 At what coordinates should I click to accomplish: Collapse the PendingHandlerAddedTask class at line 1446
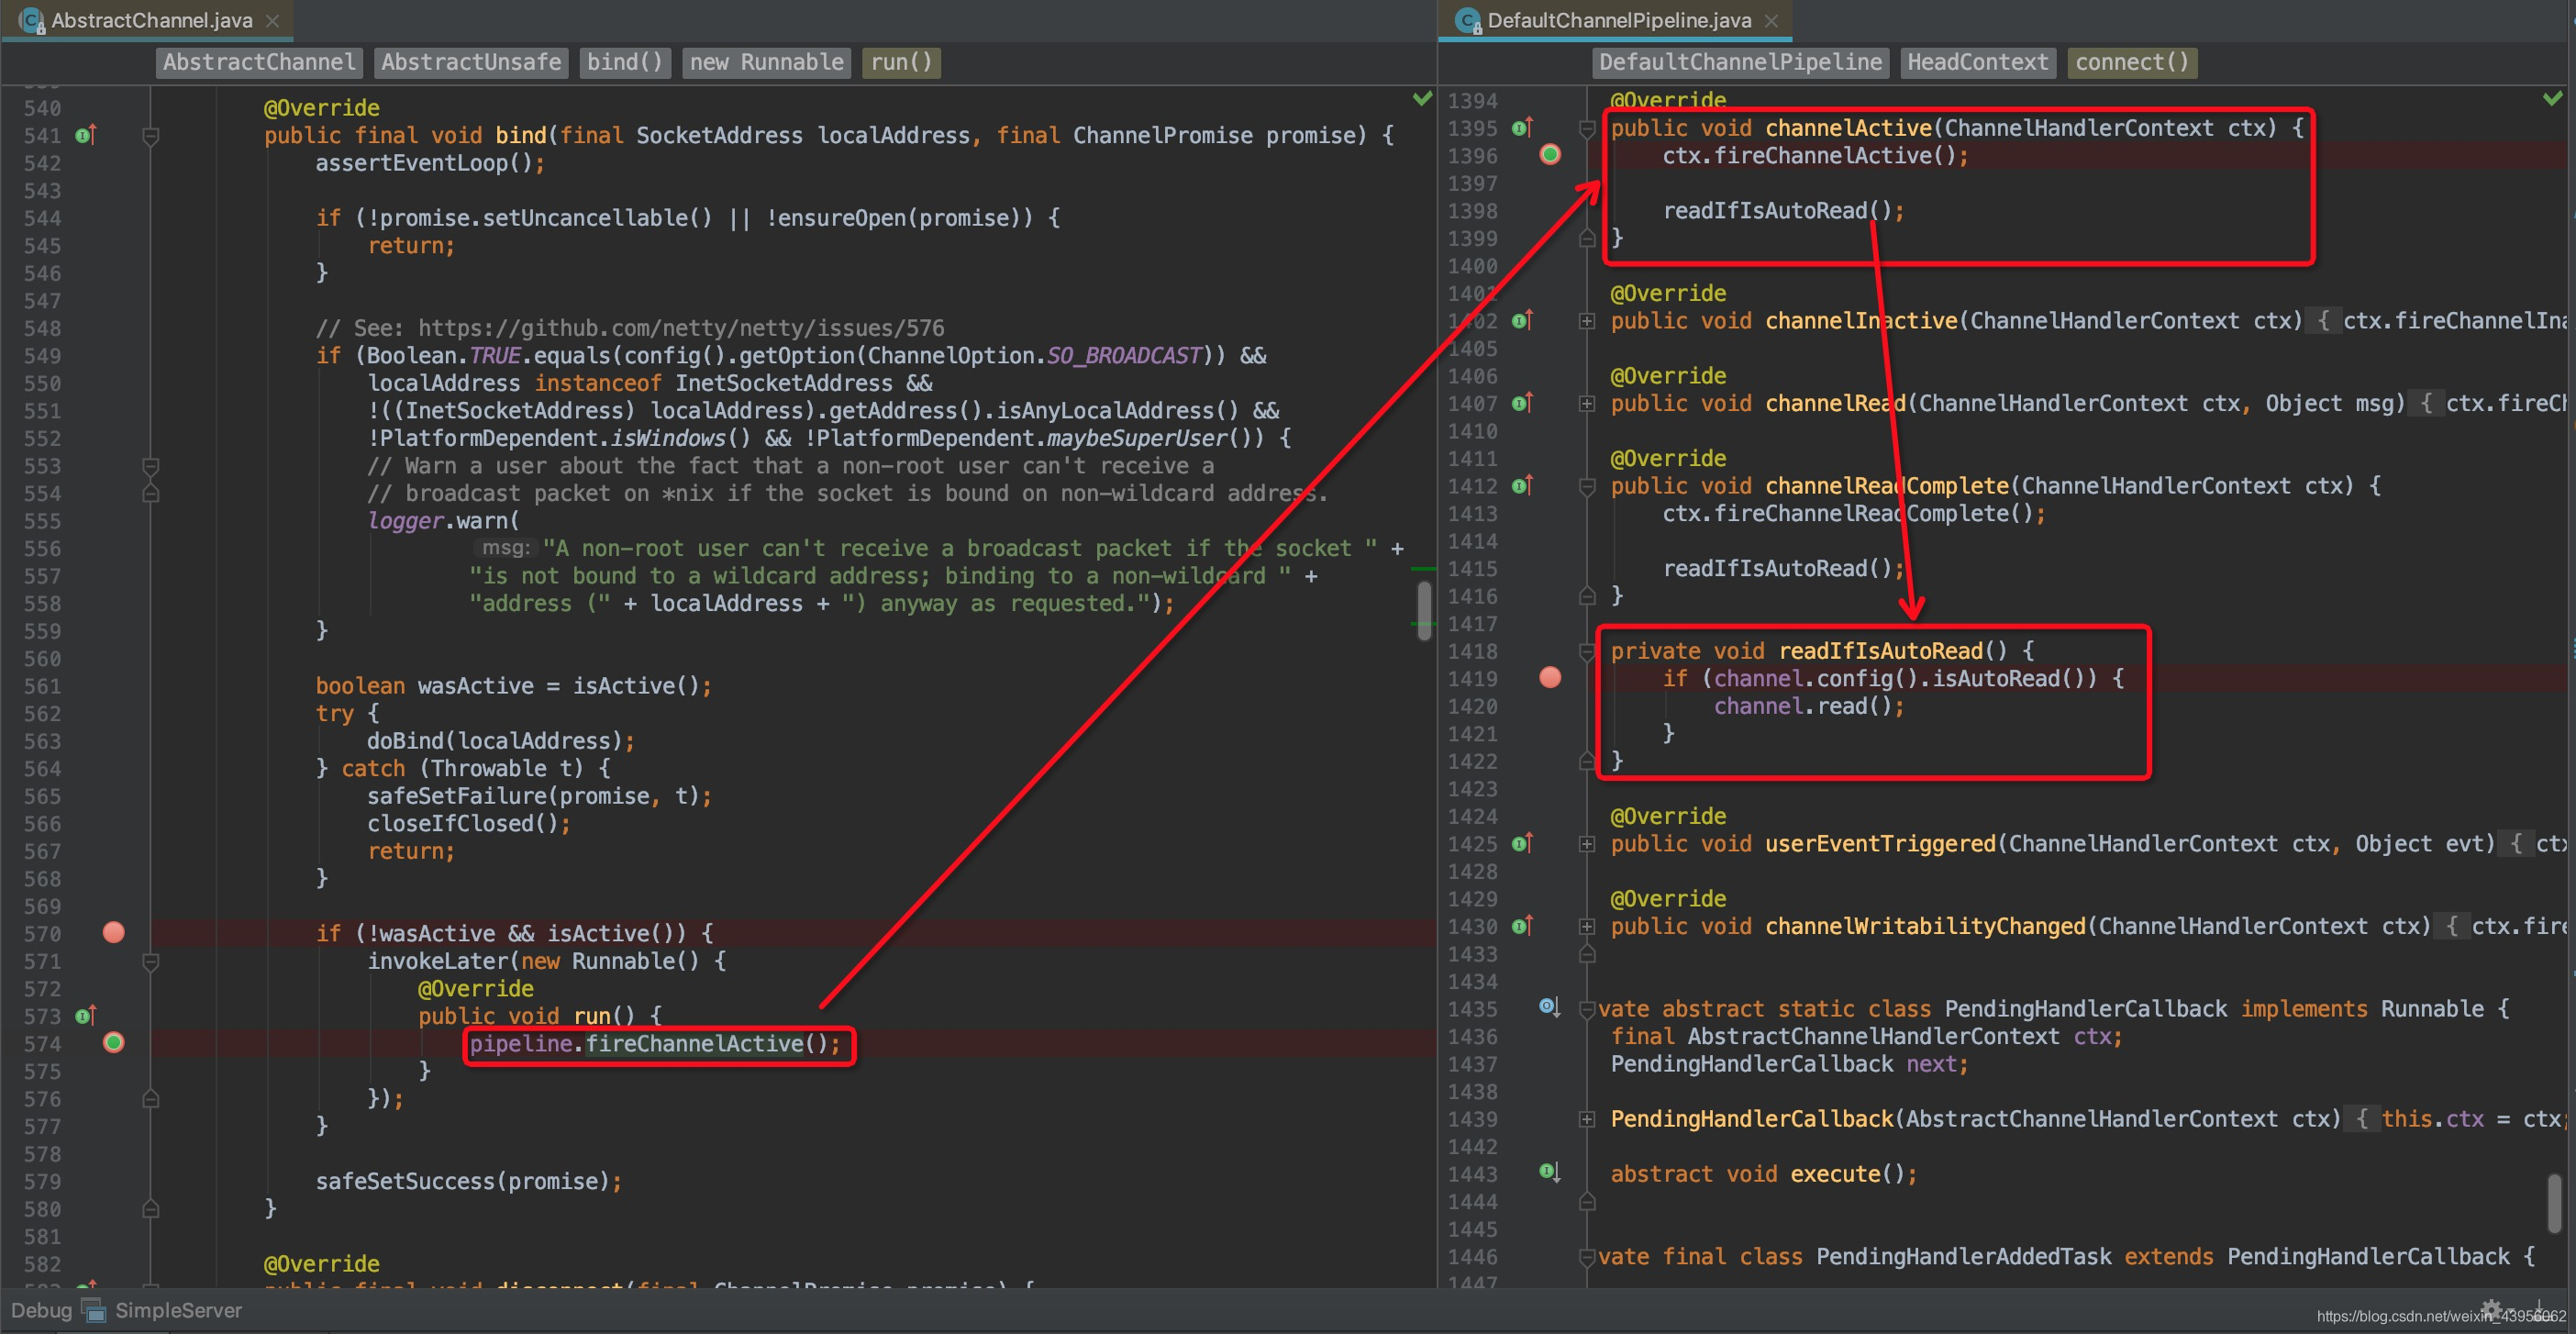1587,1257
